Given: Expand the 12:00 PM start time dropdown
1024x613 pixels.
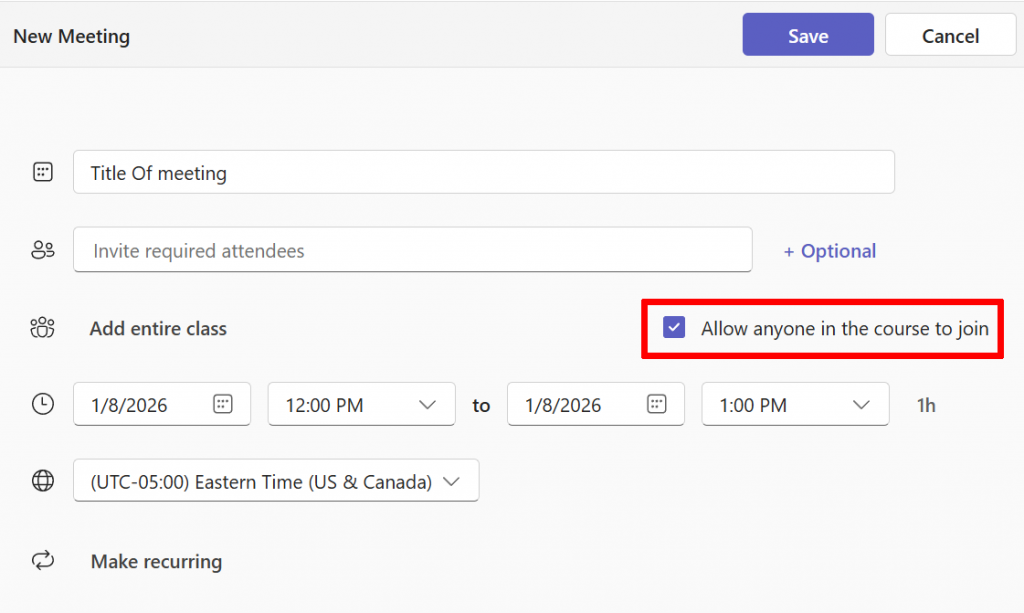Looking at the screenshot, I should [x=427, y=404].
